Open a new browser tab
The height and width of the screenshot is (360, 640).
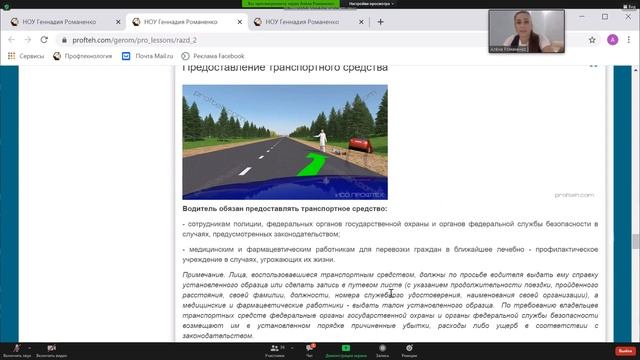click(380, 22)
